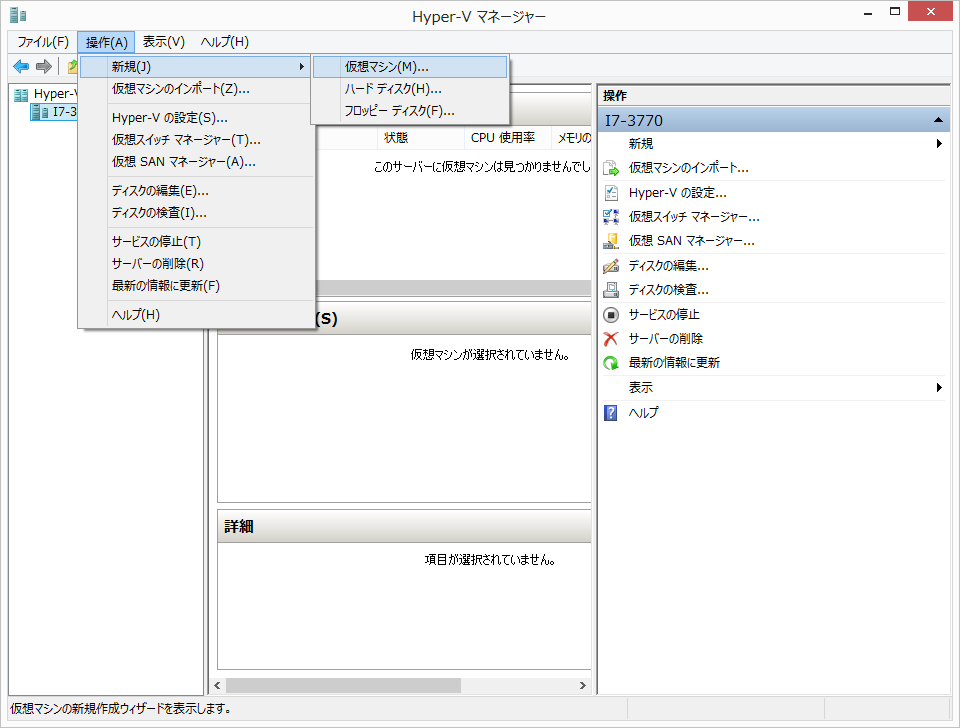Screen dimensions: 960x728
Task: Click the back arrow toolbar icon
Action: [21, 66]
